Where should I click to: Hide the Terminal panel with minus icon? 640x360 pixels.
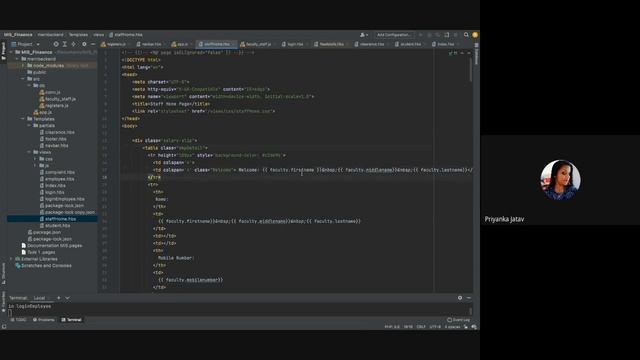point(469,298)
